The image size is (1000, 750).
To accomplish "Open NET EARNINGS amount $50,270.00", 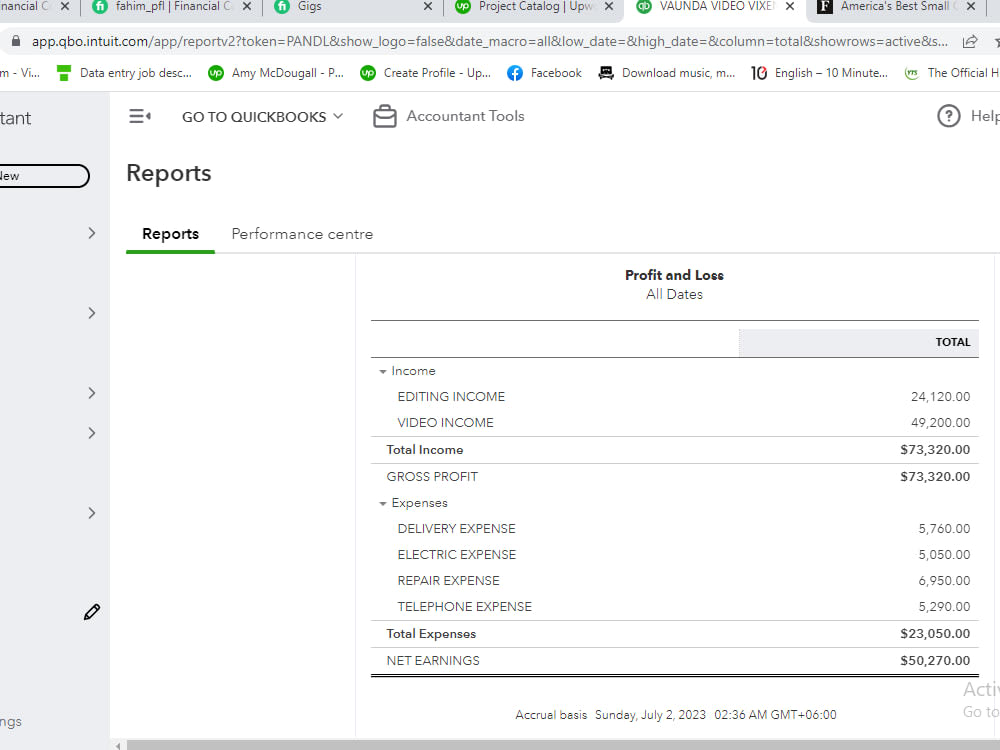I will (x=935, y=661).
